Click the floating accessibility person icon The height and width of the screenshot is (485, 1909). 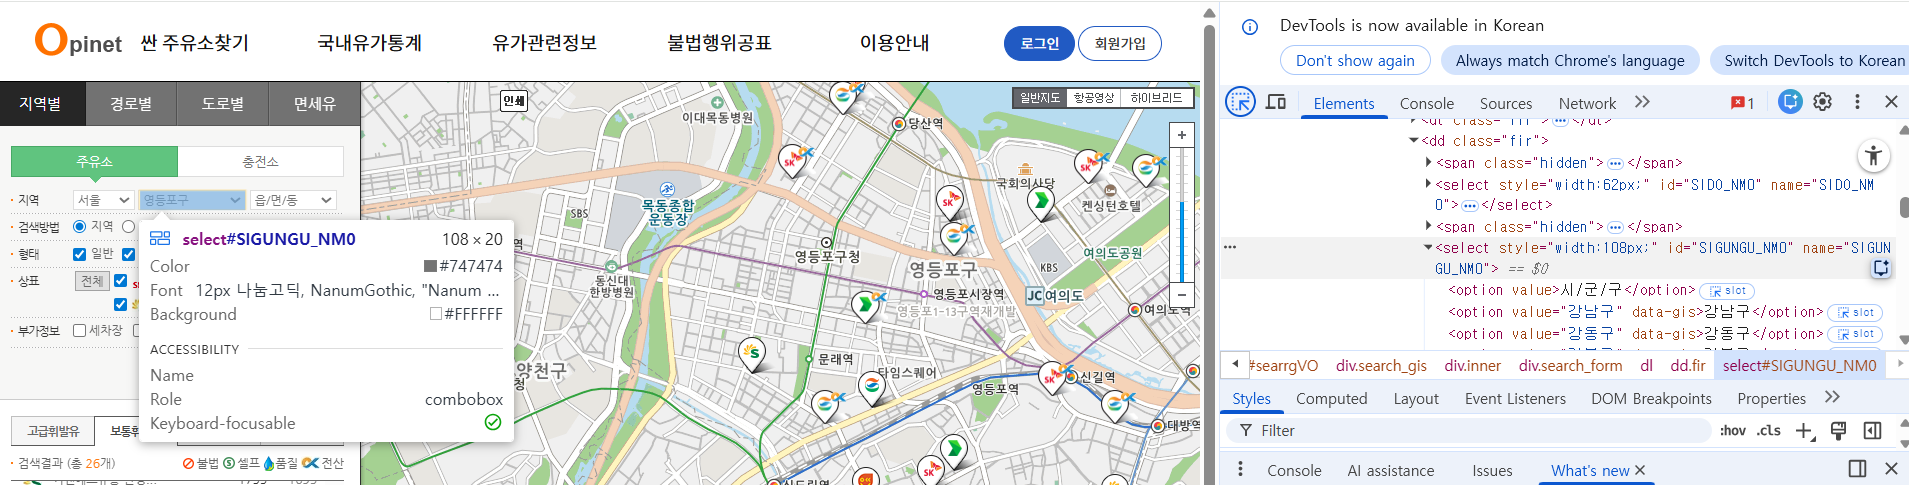[x=1873, y=155]
